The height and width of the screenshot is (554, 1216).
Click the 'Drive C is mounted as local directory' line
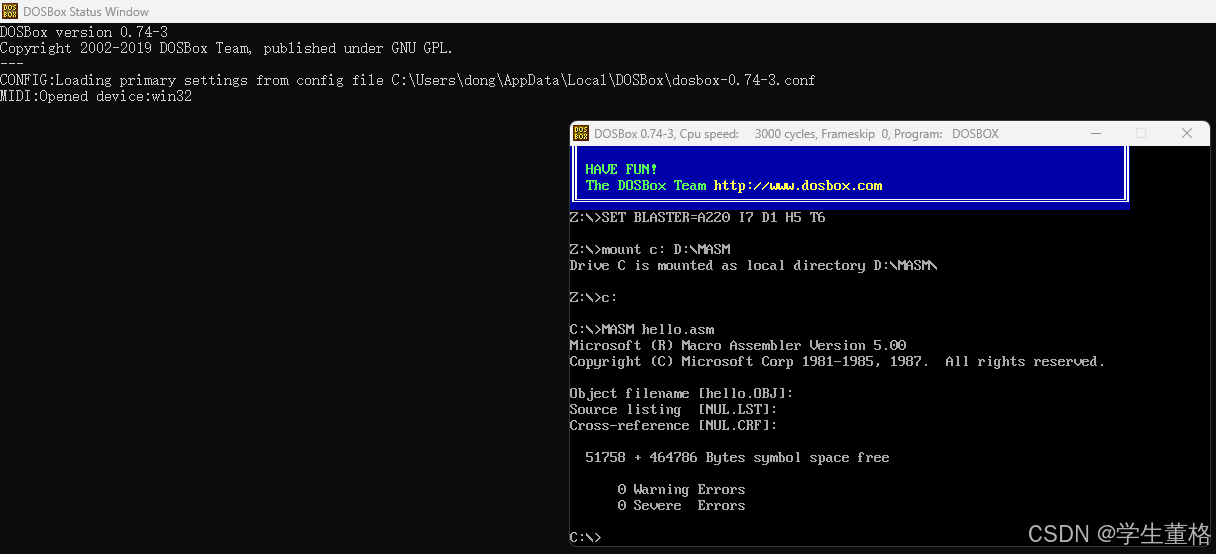pos(754,265)
